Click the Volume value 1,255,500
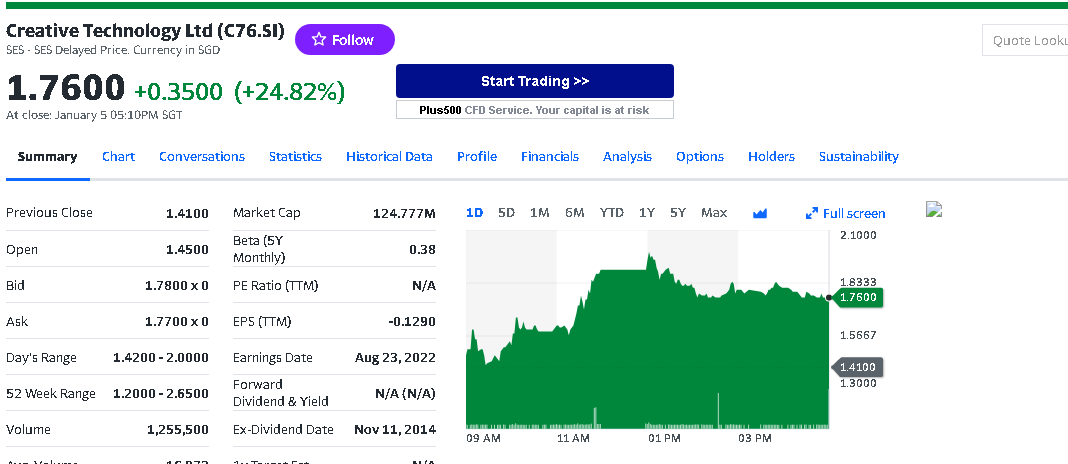 177,430
